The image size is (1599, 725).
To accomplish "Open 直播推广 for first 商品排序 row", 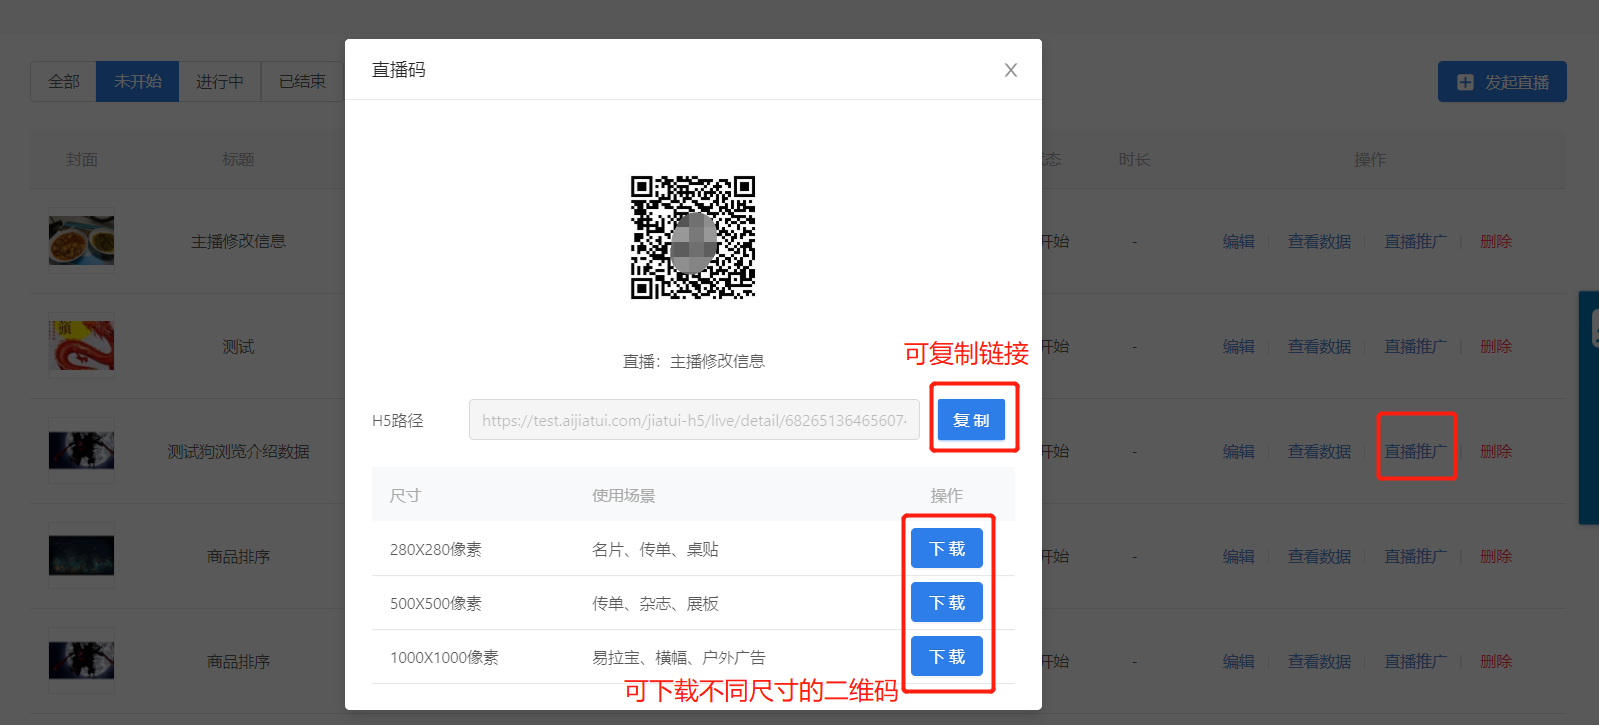I will (1416, 556).
